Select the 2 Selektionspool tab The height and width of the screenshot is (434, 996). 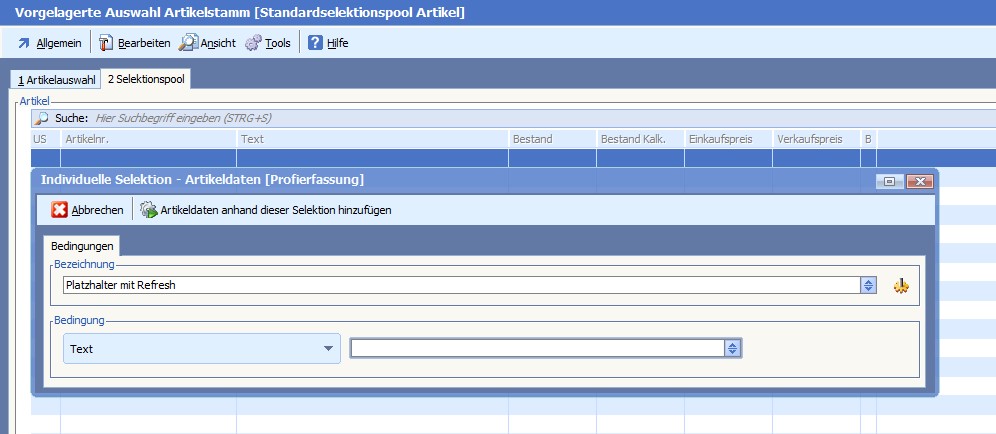[146, 80]
